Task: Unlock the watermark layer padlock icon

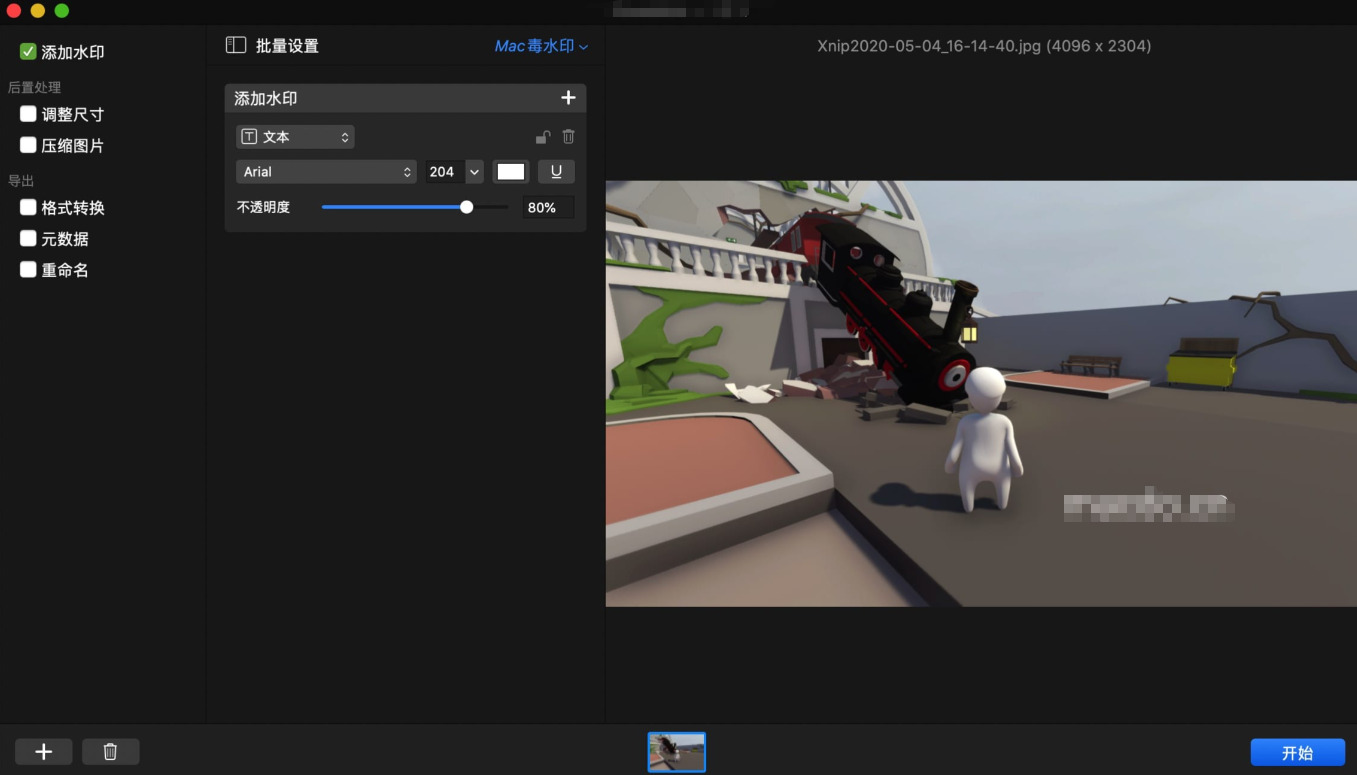Action: click(543, 137)
